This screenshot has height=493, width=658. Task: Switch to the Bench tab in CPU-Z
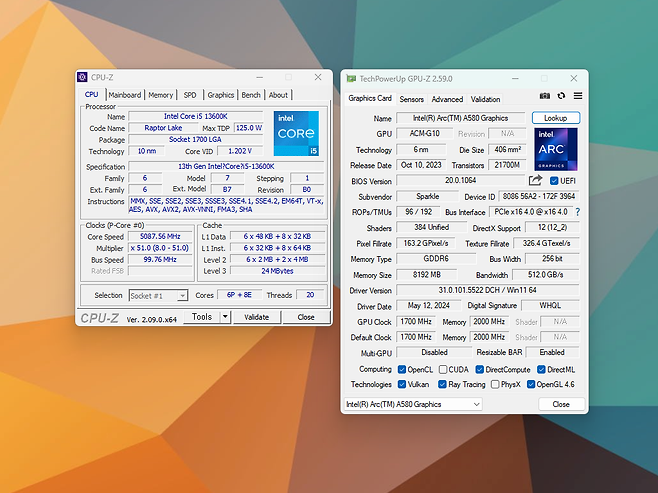(x=251, y=95)
